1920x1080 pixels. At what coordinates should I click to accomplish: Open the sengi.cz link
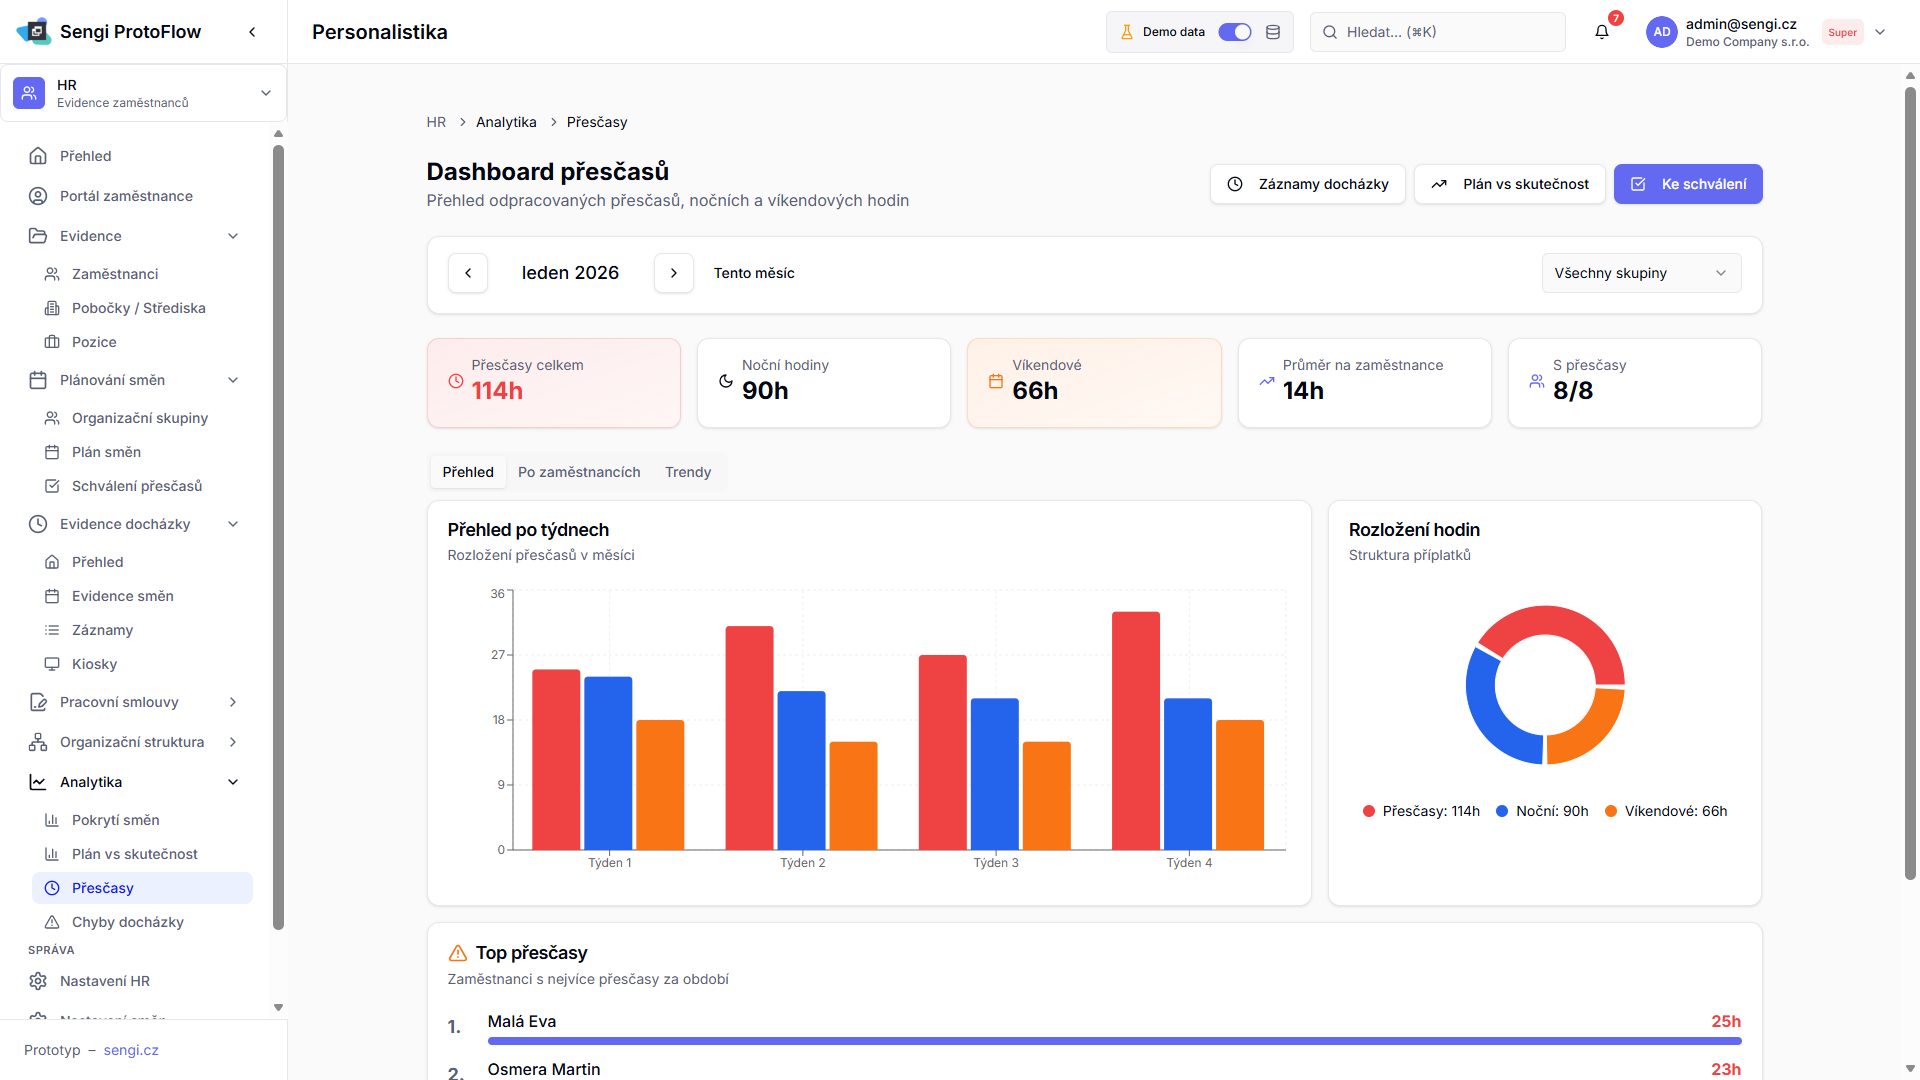pos(131,1050)
